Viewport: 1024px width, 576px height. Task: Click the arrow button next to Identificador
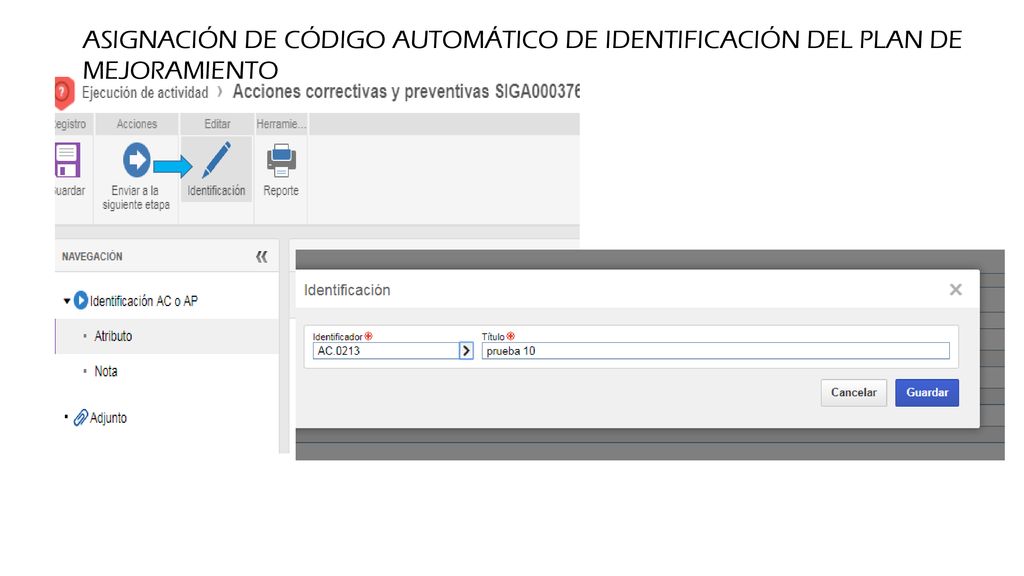click(x=466, y=351)
